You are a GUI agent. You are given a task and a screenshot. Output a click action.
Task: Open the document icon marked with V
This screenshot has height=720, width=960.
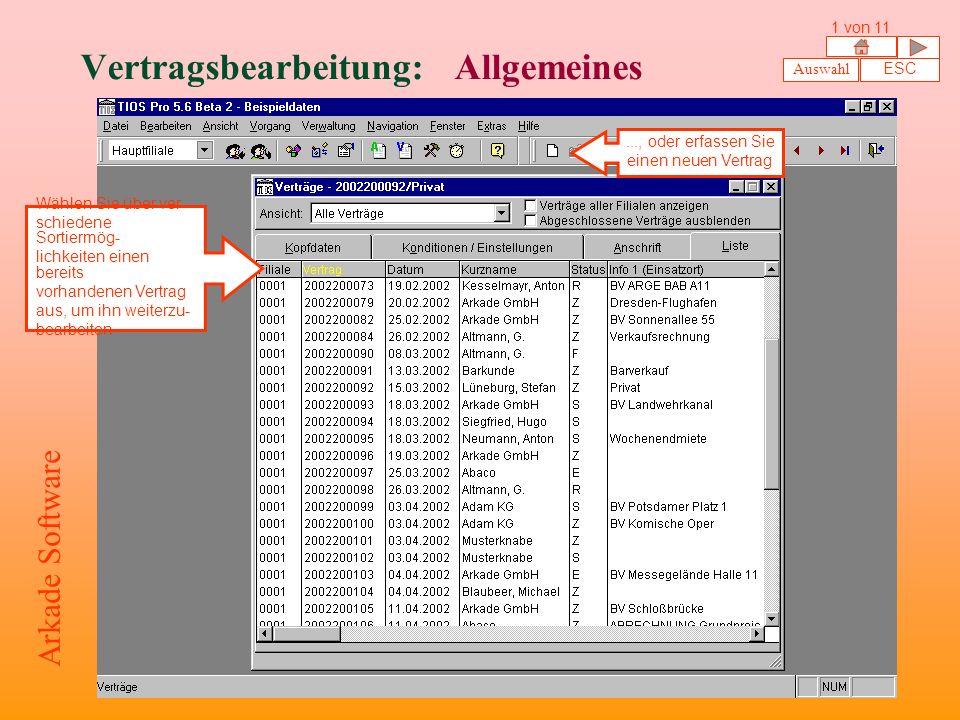pyautogui.click(x=405, y=151)
